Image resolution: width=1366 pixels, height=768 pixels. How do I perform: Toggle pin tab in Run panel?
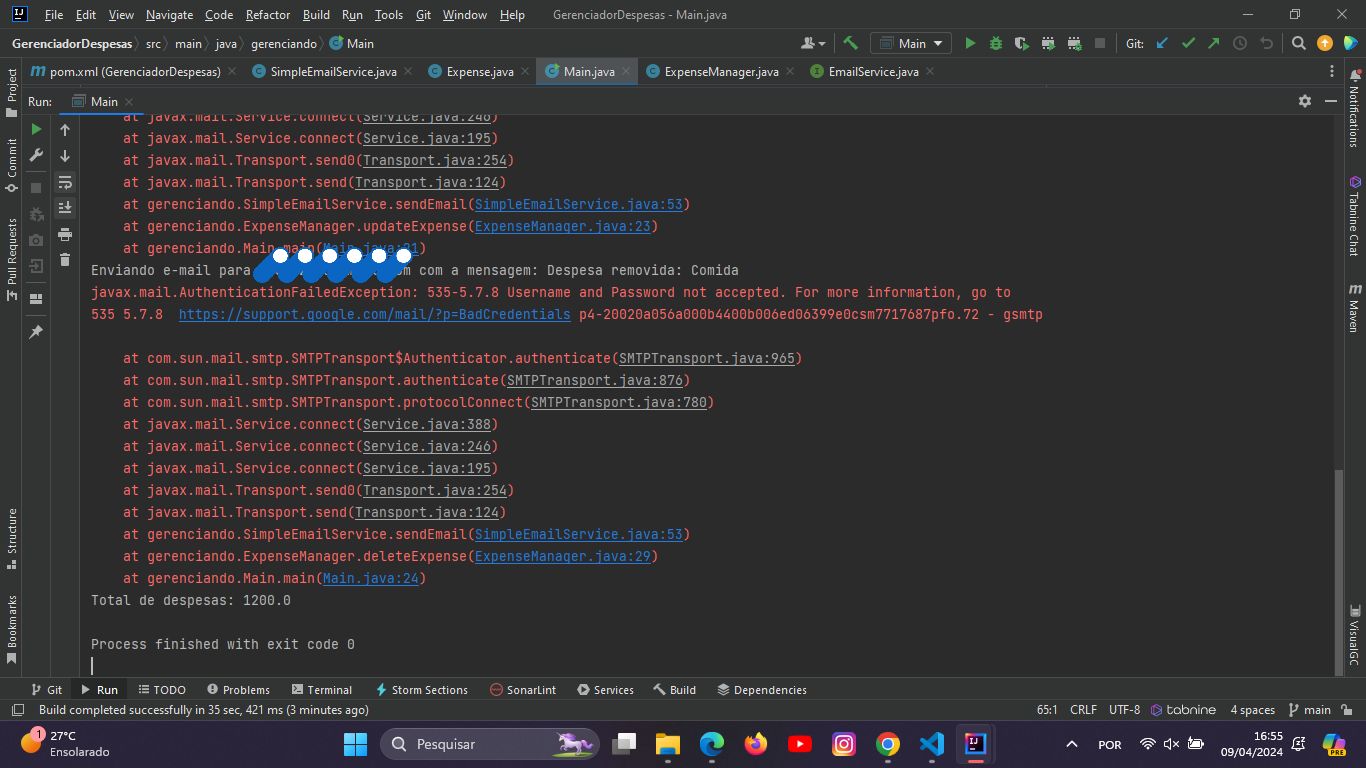[x=36, y=331]
